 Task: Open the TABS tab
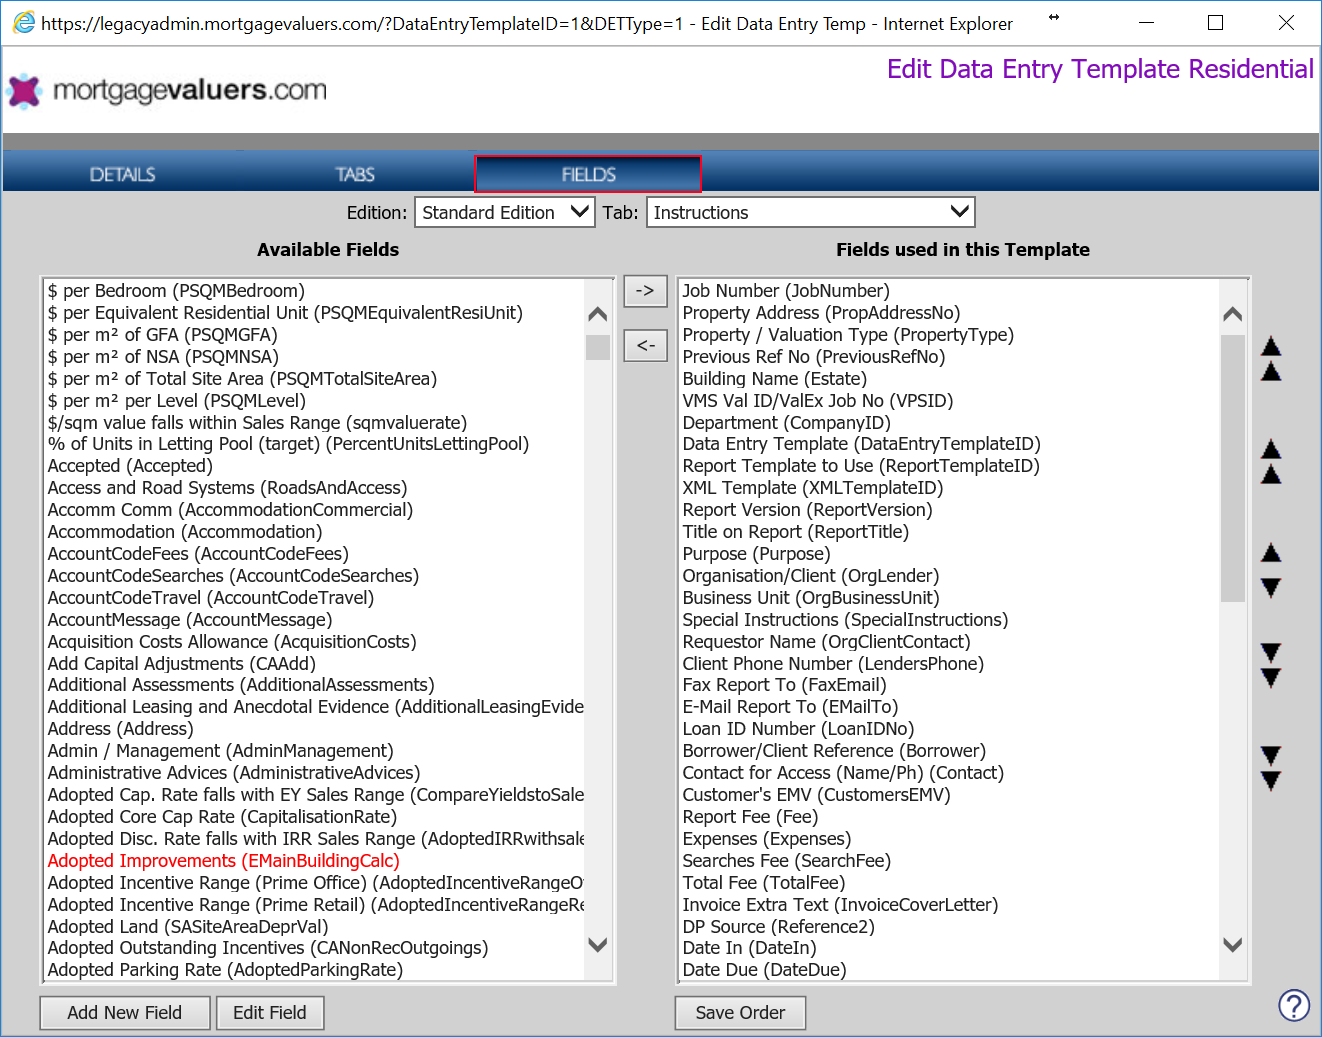(355, 174)
